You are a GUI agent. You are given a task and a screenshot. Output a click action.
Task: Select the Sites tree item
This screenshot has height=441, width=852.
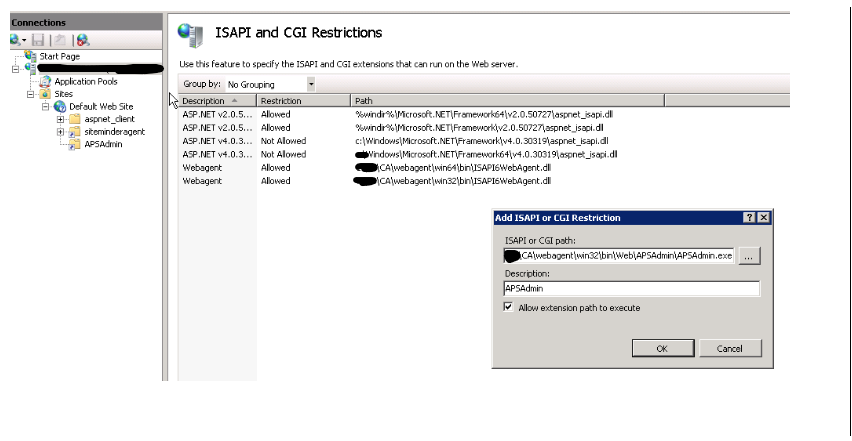click(x=64, y=94)
